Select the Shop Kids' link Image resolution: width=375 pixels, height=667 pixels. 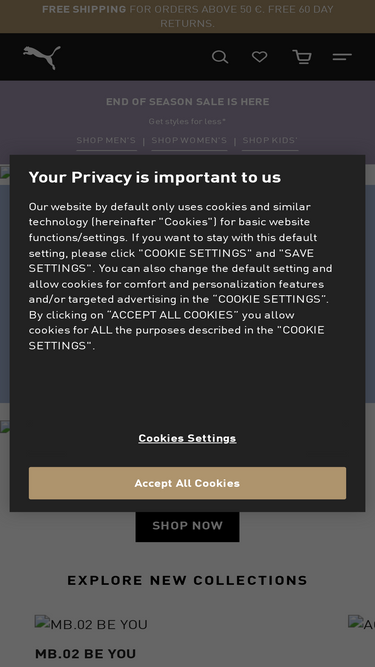tap(270, 141)
